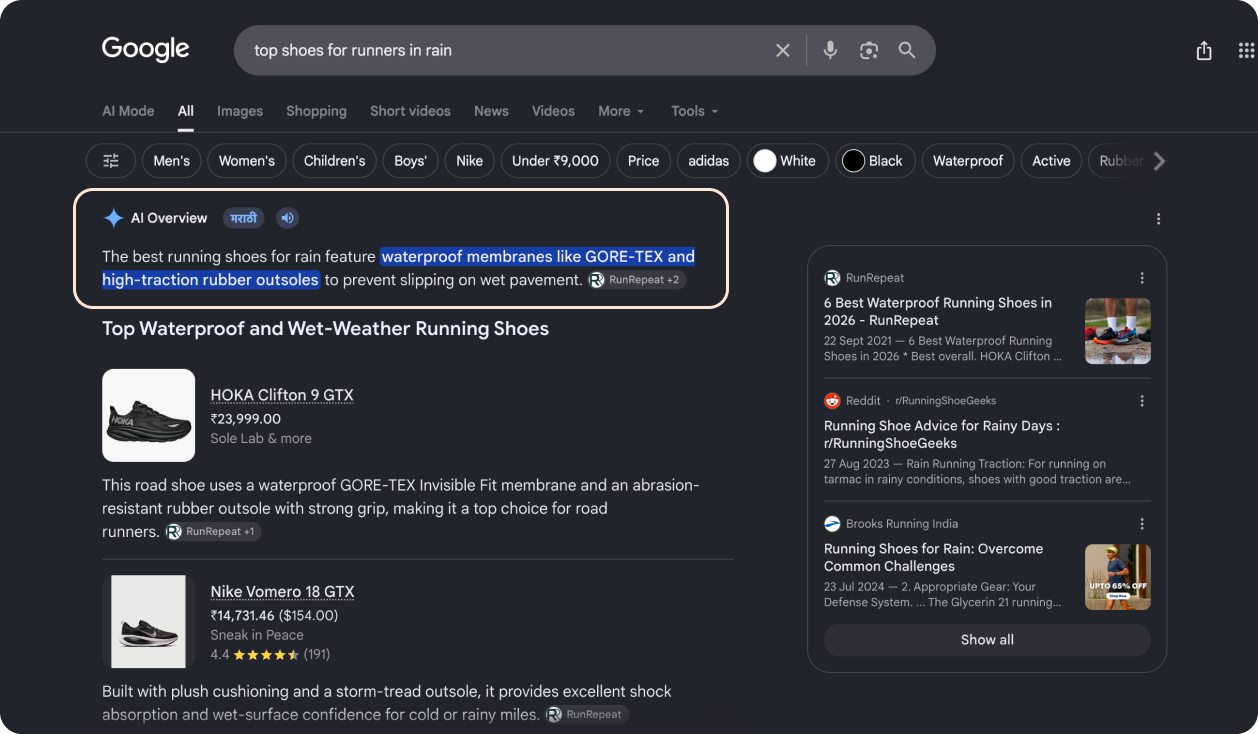Expand the More dropdown
1258x734 pixels.
point(621,111)
